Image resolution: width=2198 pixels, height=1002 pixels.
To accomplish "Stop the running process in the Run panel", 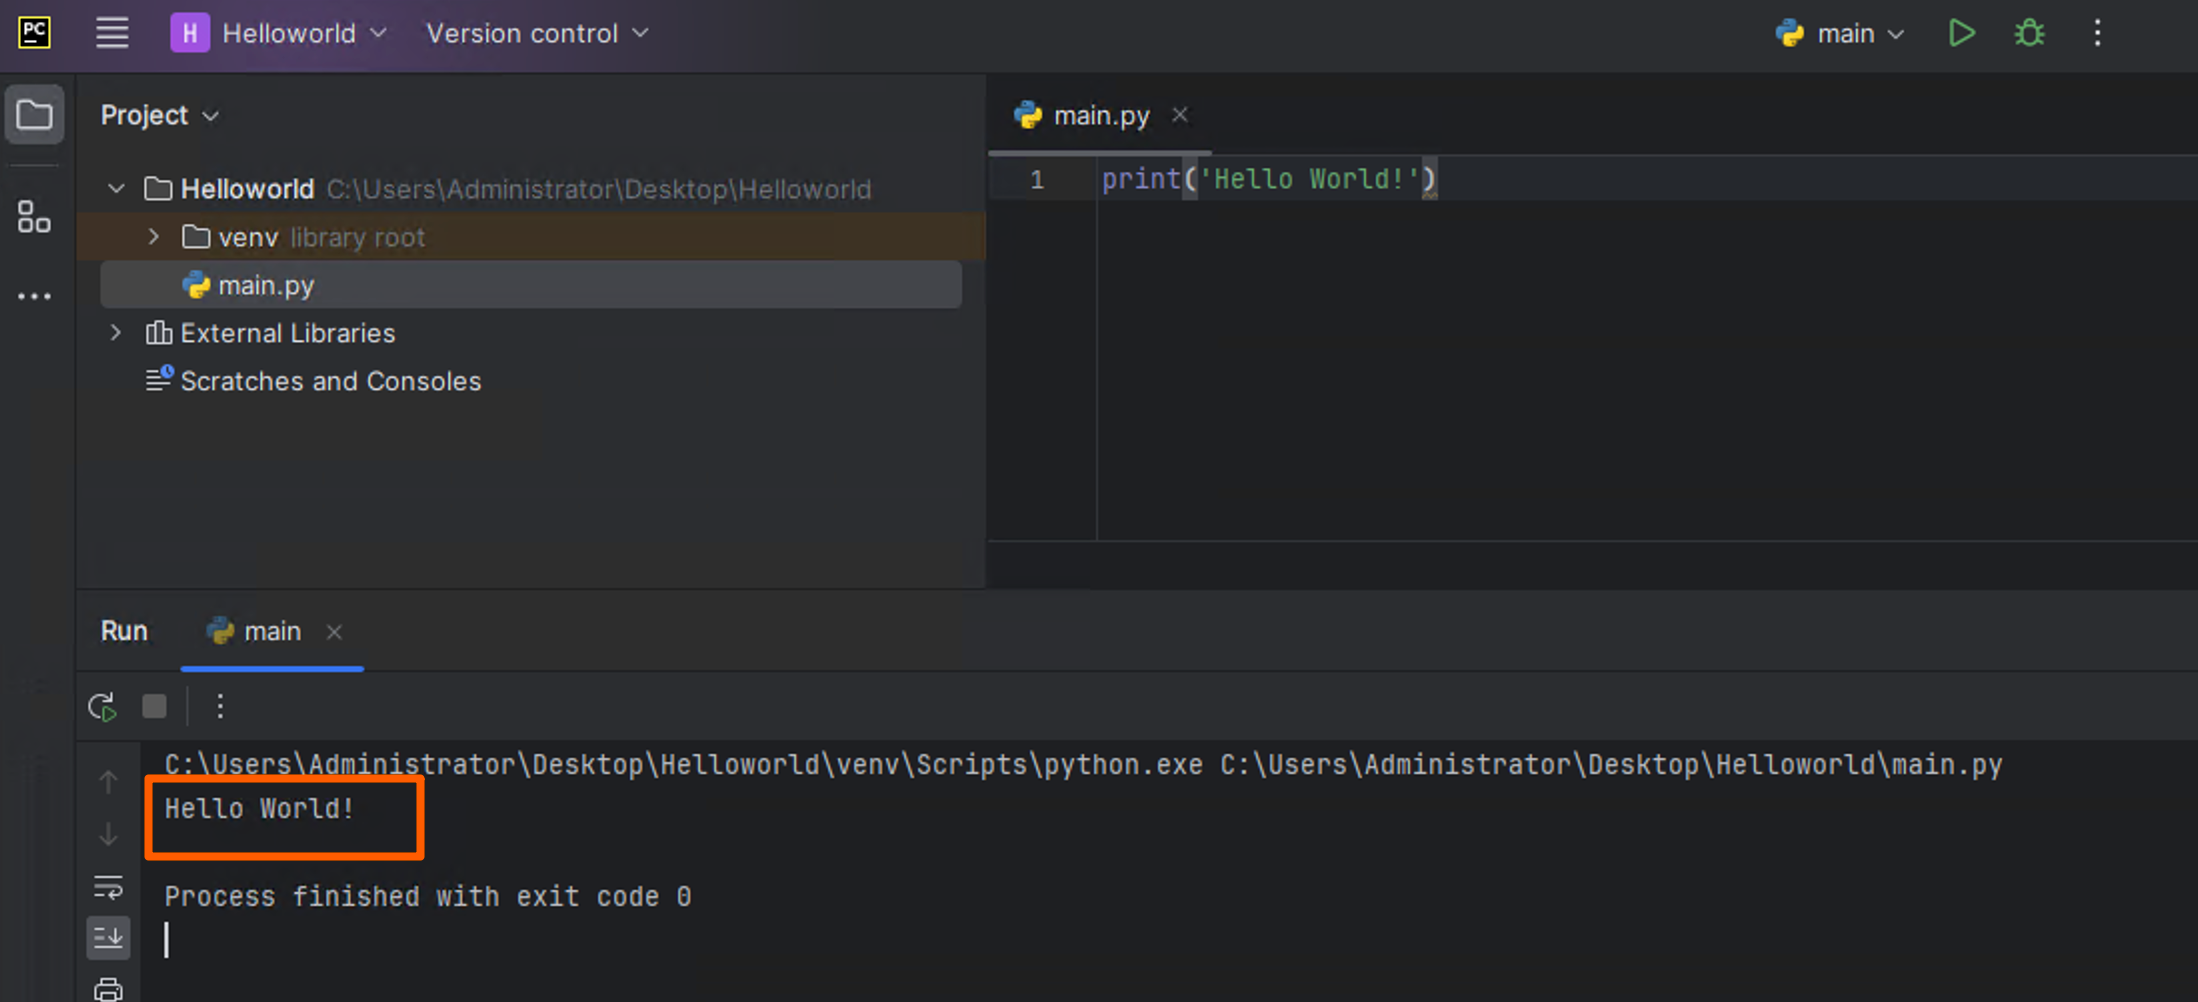I will (154, 707).
